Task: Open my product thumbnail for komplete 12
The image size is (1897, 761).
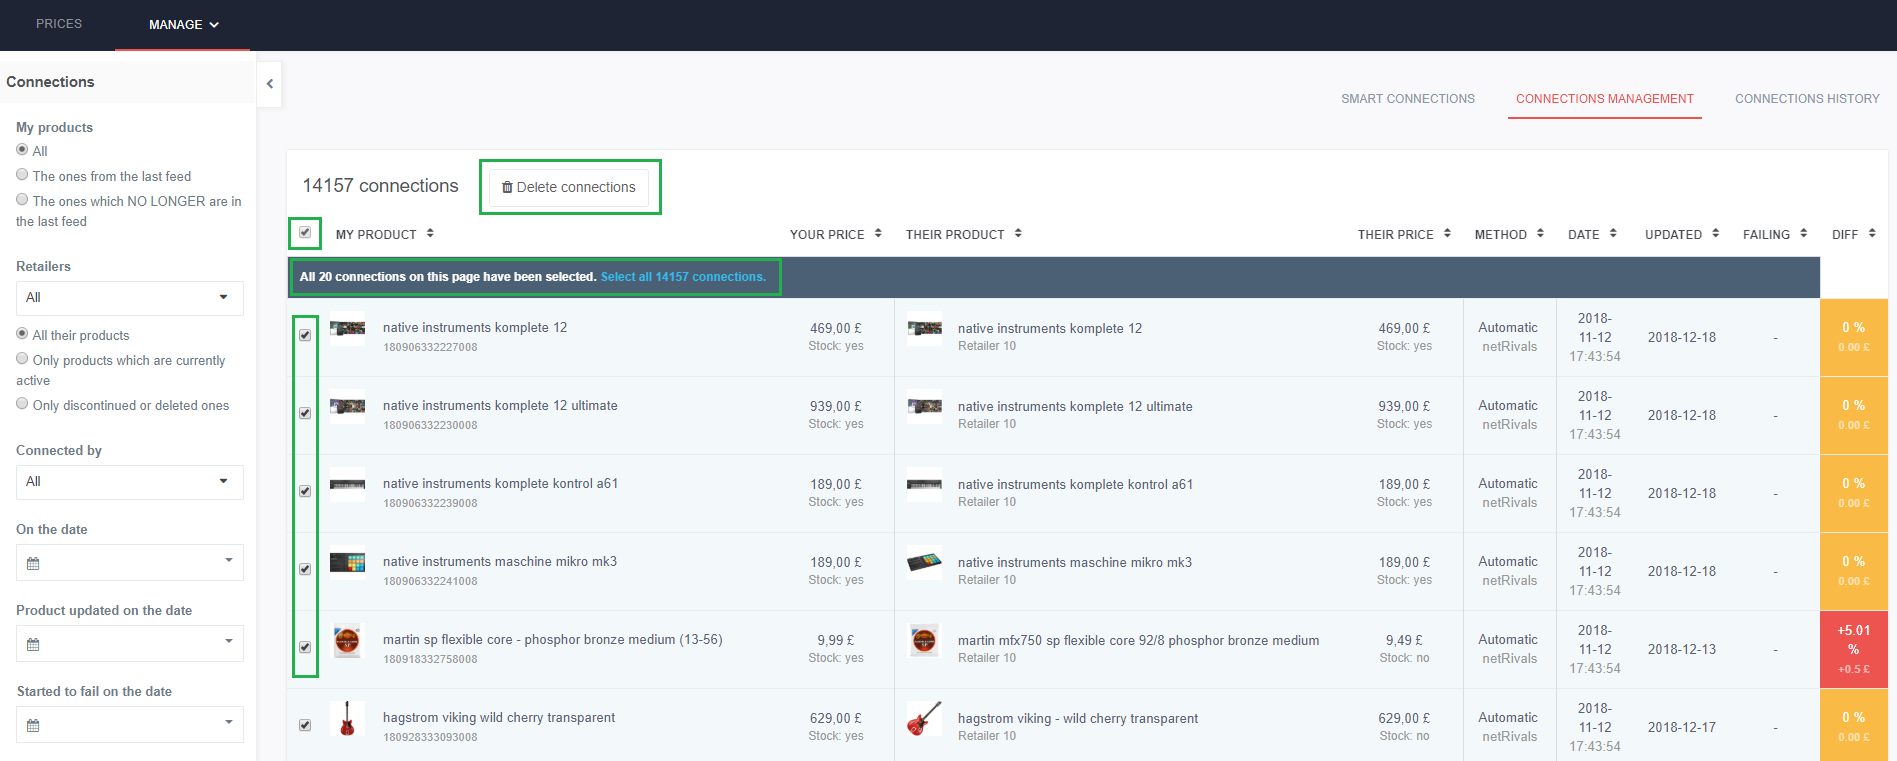Action: [347, 328]
